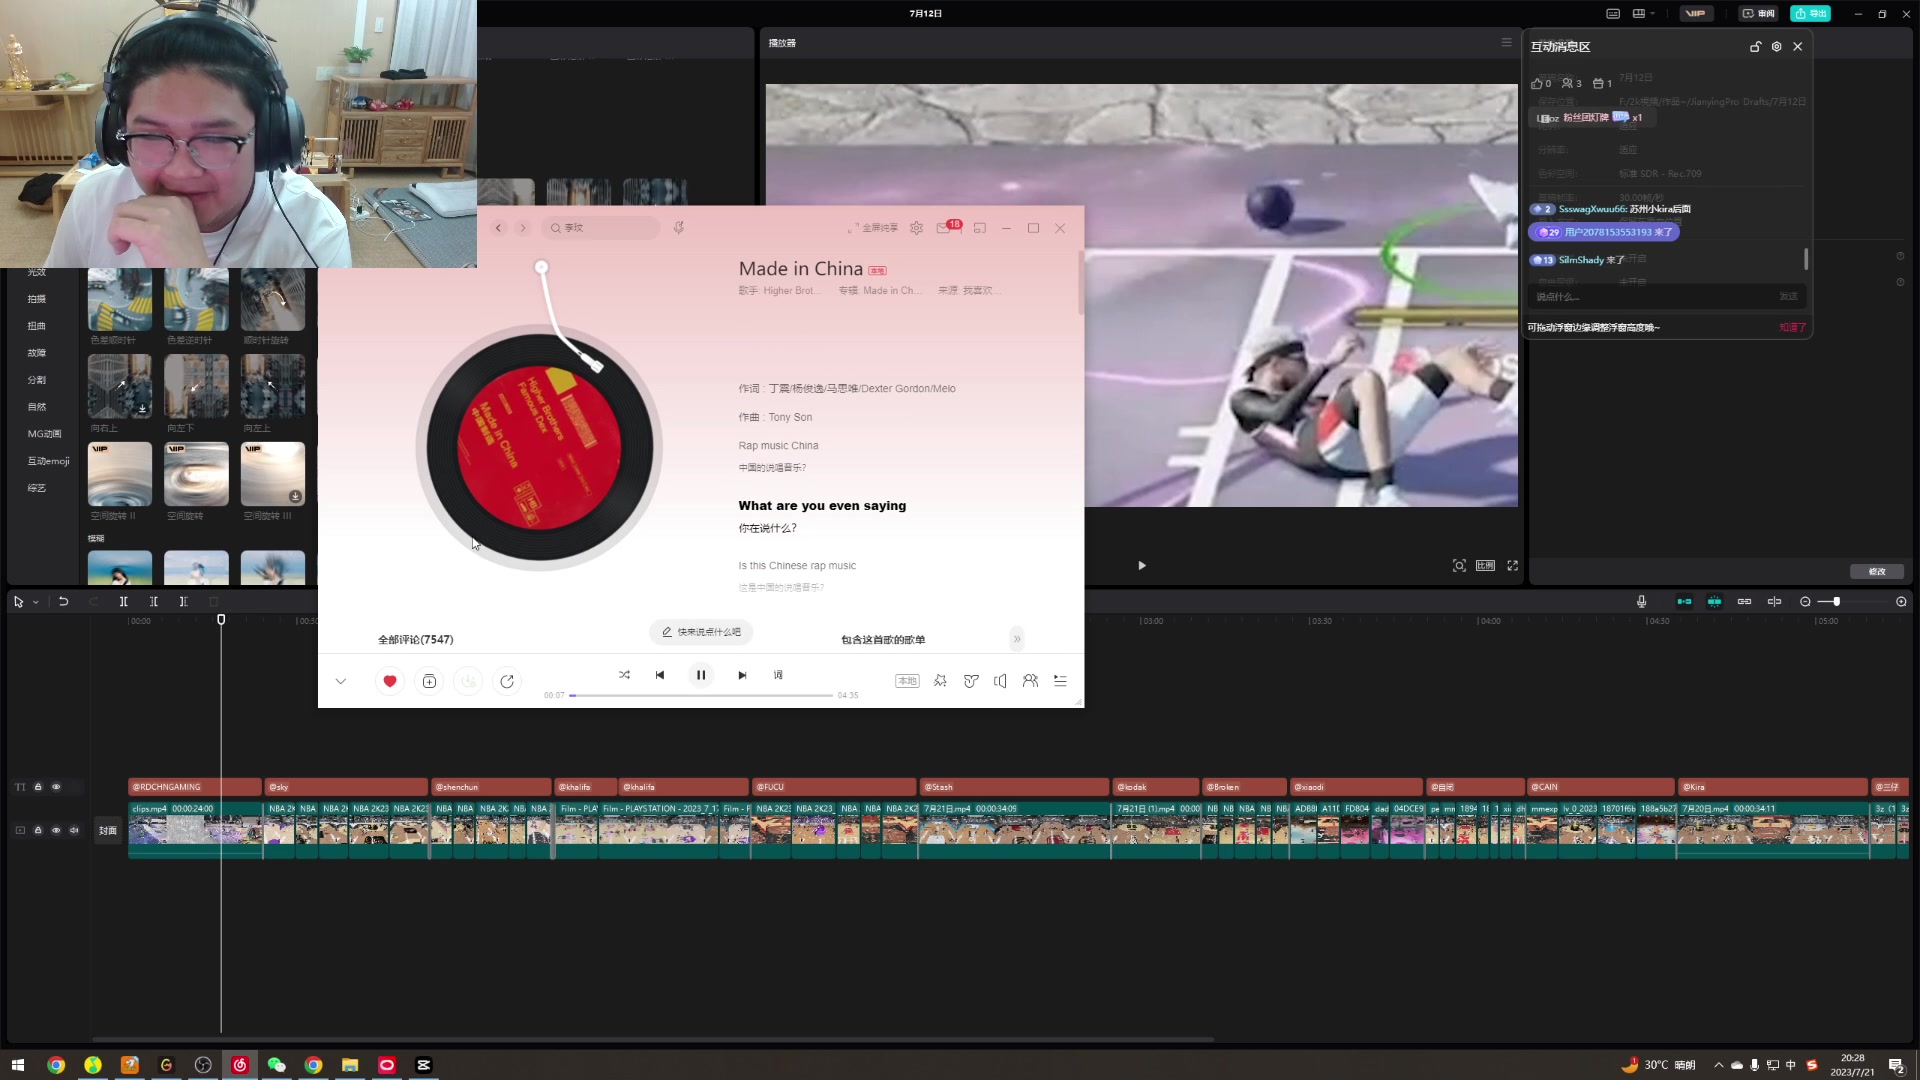Image resolution: width=1920 pixels, height=1080 pixels.
Task: Select the @RDCHNGAMING text clip
Action: coord(195,787)
